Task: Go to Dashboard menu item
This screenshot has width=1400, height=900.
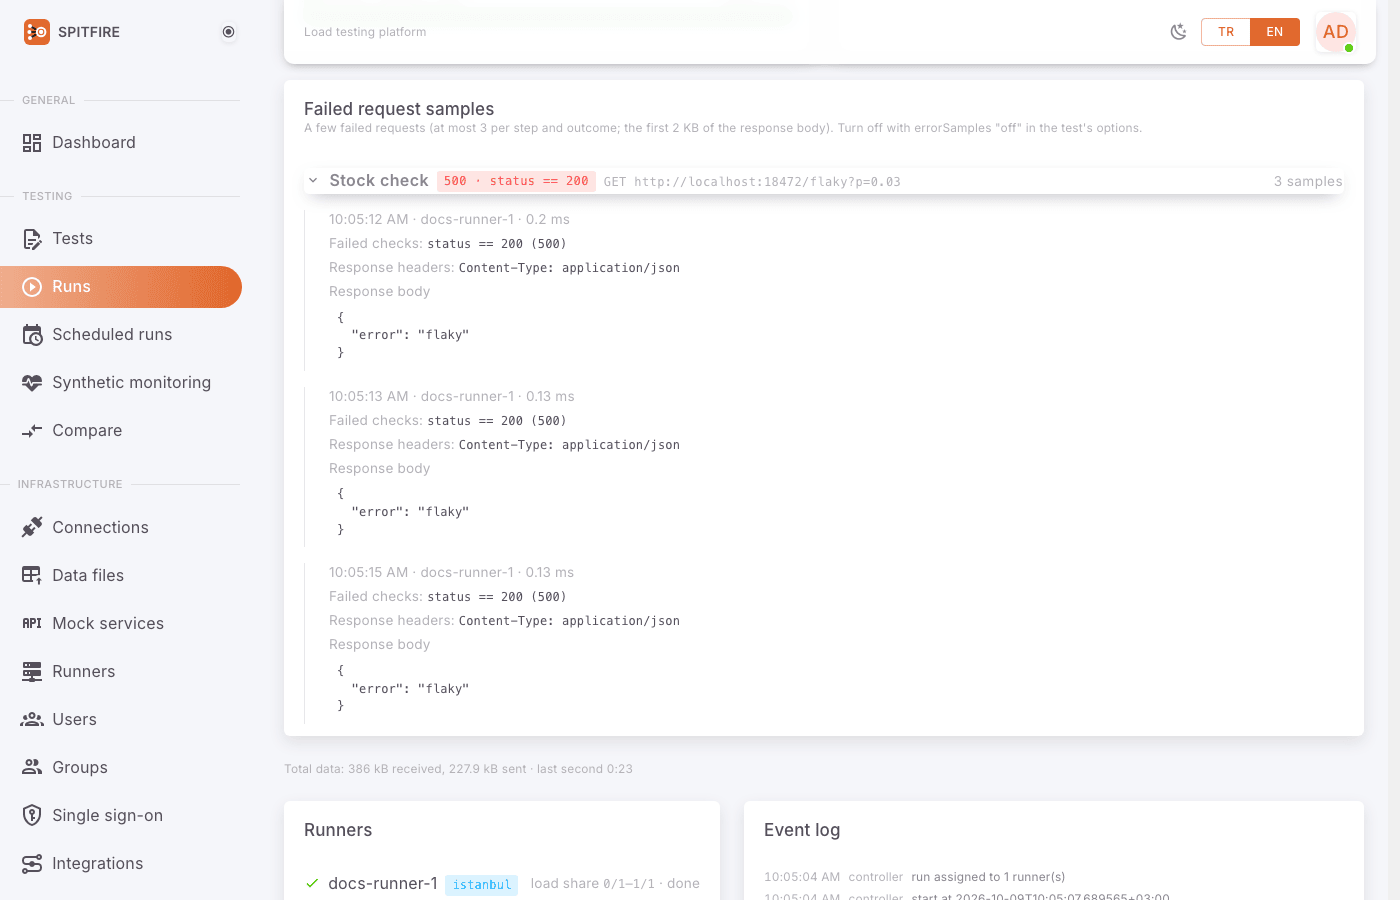Action: 120,143
